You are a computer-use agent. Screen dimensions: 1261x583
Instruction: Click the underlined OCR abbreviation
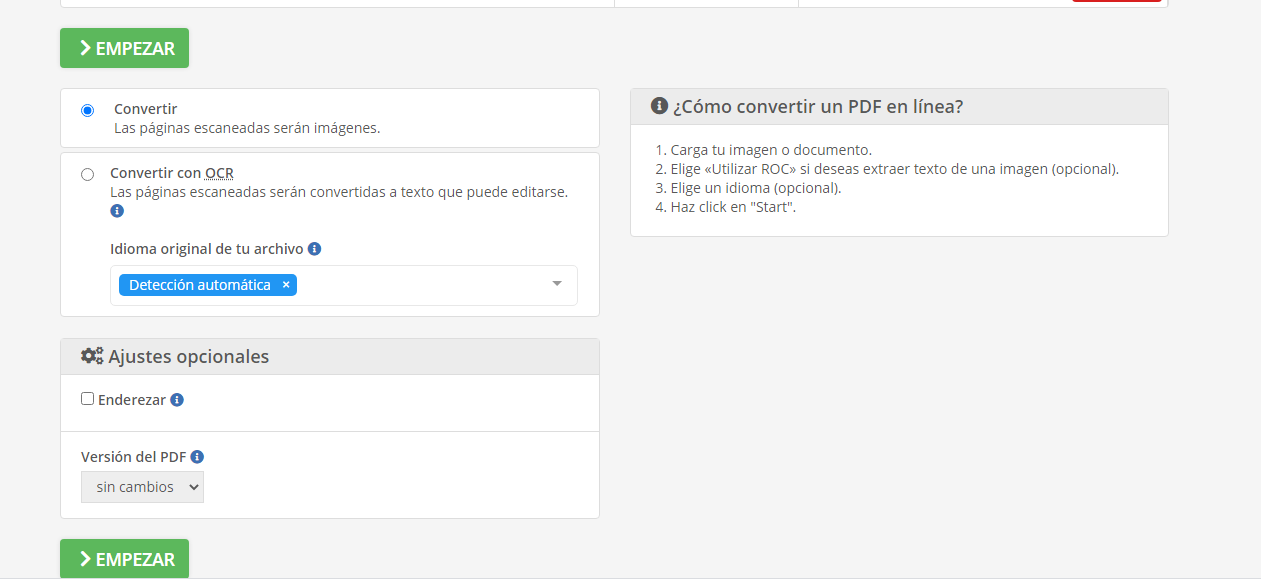click(219, 173)
